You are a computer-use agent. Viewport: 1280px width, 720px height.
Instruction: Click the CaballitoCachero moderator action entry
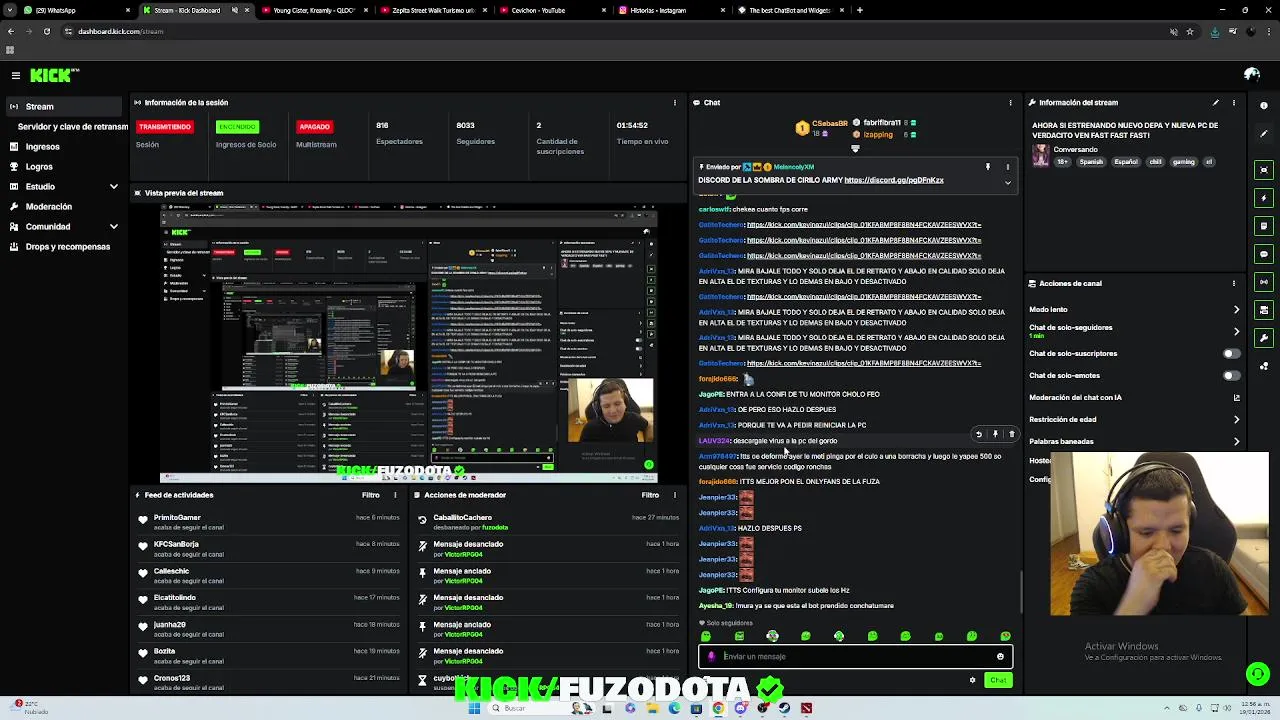(548, 522)
